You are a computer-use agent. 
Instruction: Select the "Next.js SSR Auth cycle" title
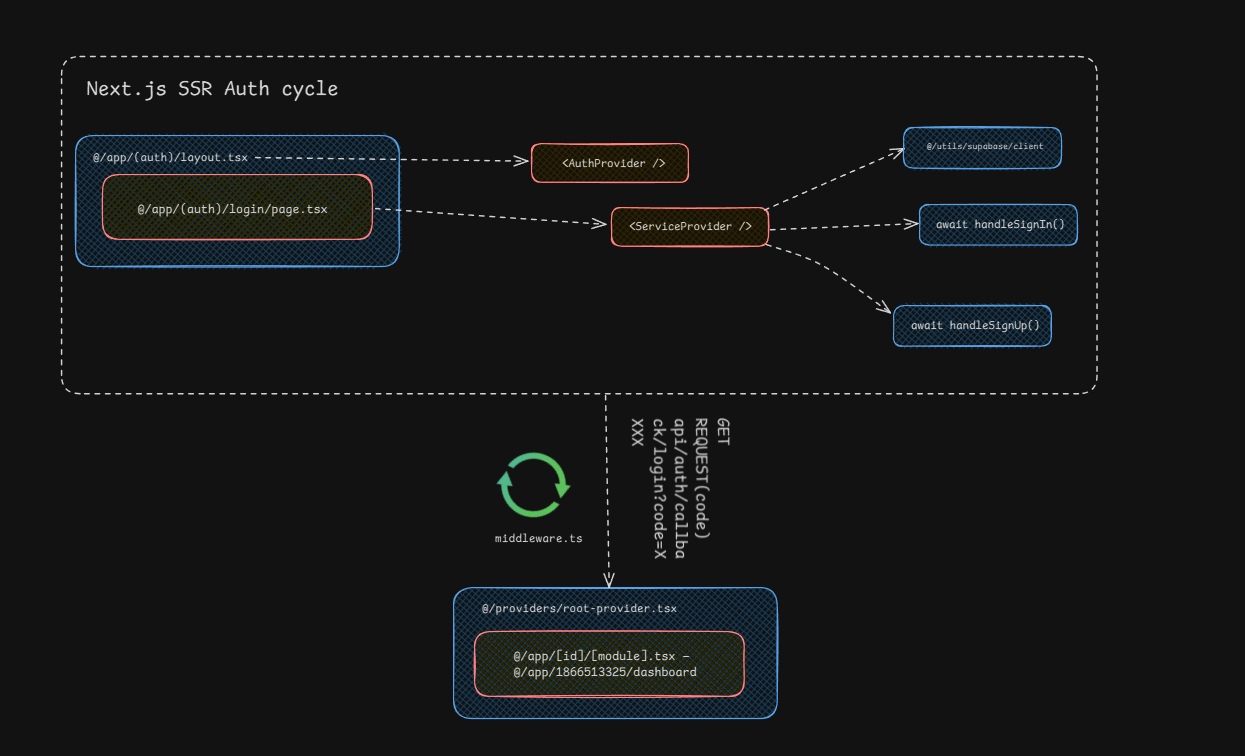pos(212,89)
